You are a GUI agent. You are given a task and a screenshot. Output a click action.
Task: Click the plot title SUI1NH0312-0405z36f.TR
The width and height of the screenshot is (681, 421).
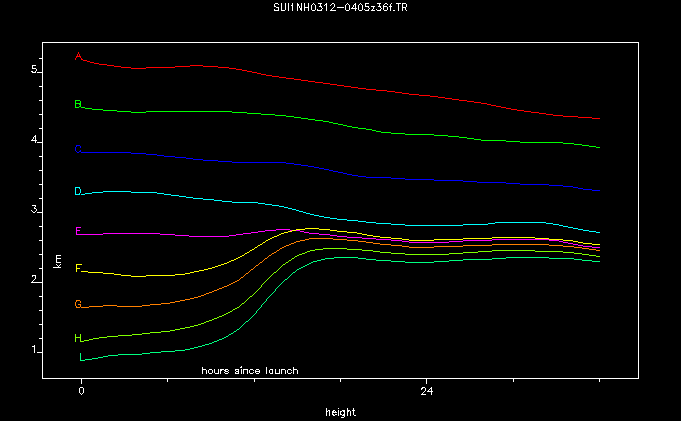tap(340, 8)
